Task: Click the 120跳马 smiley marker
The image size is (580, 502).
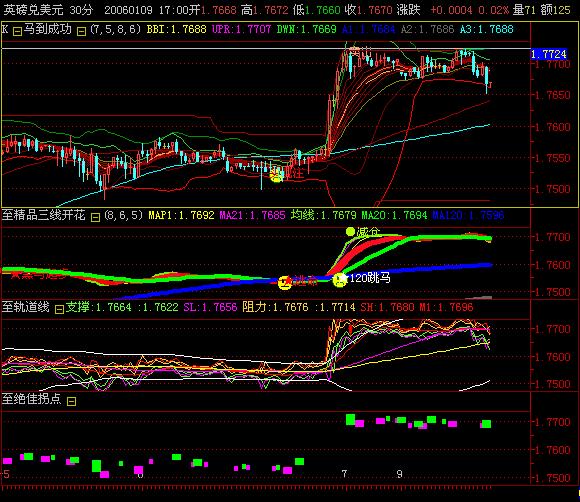Action: click(340, 280)
